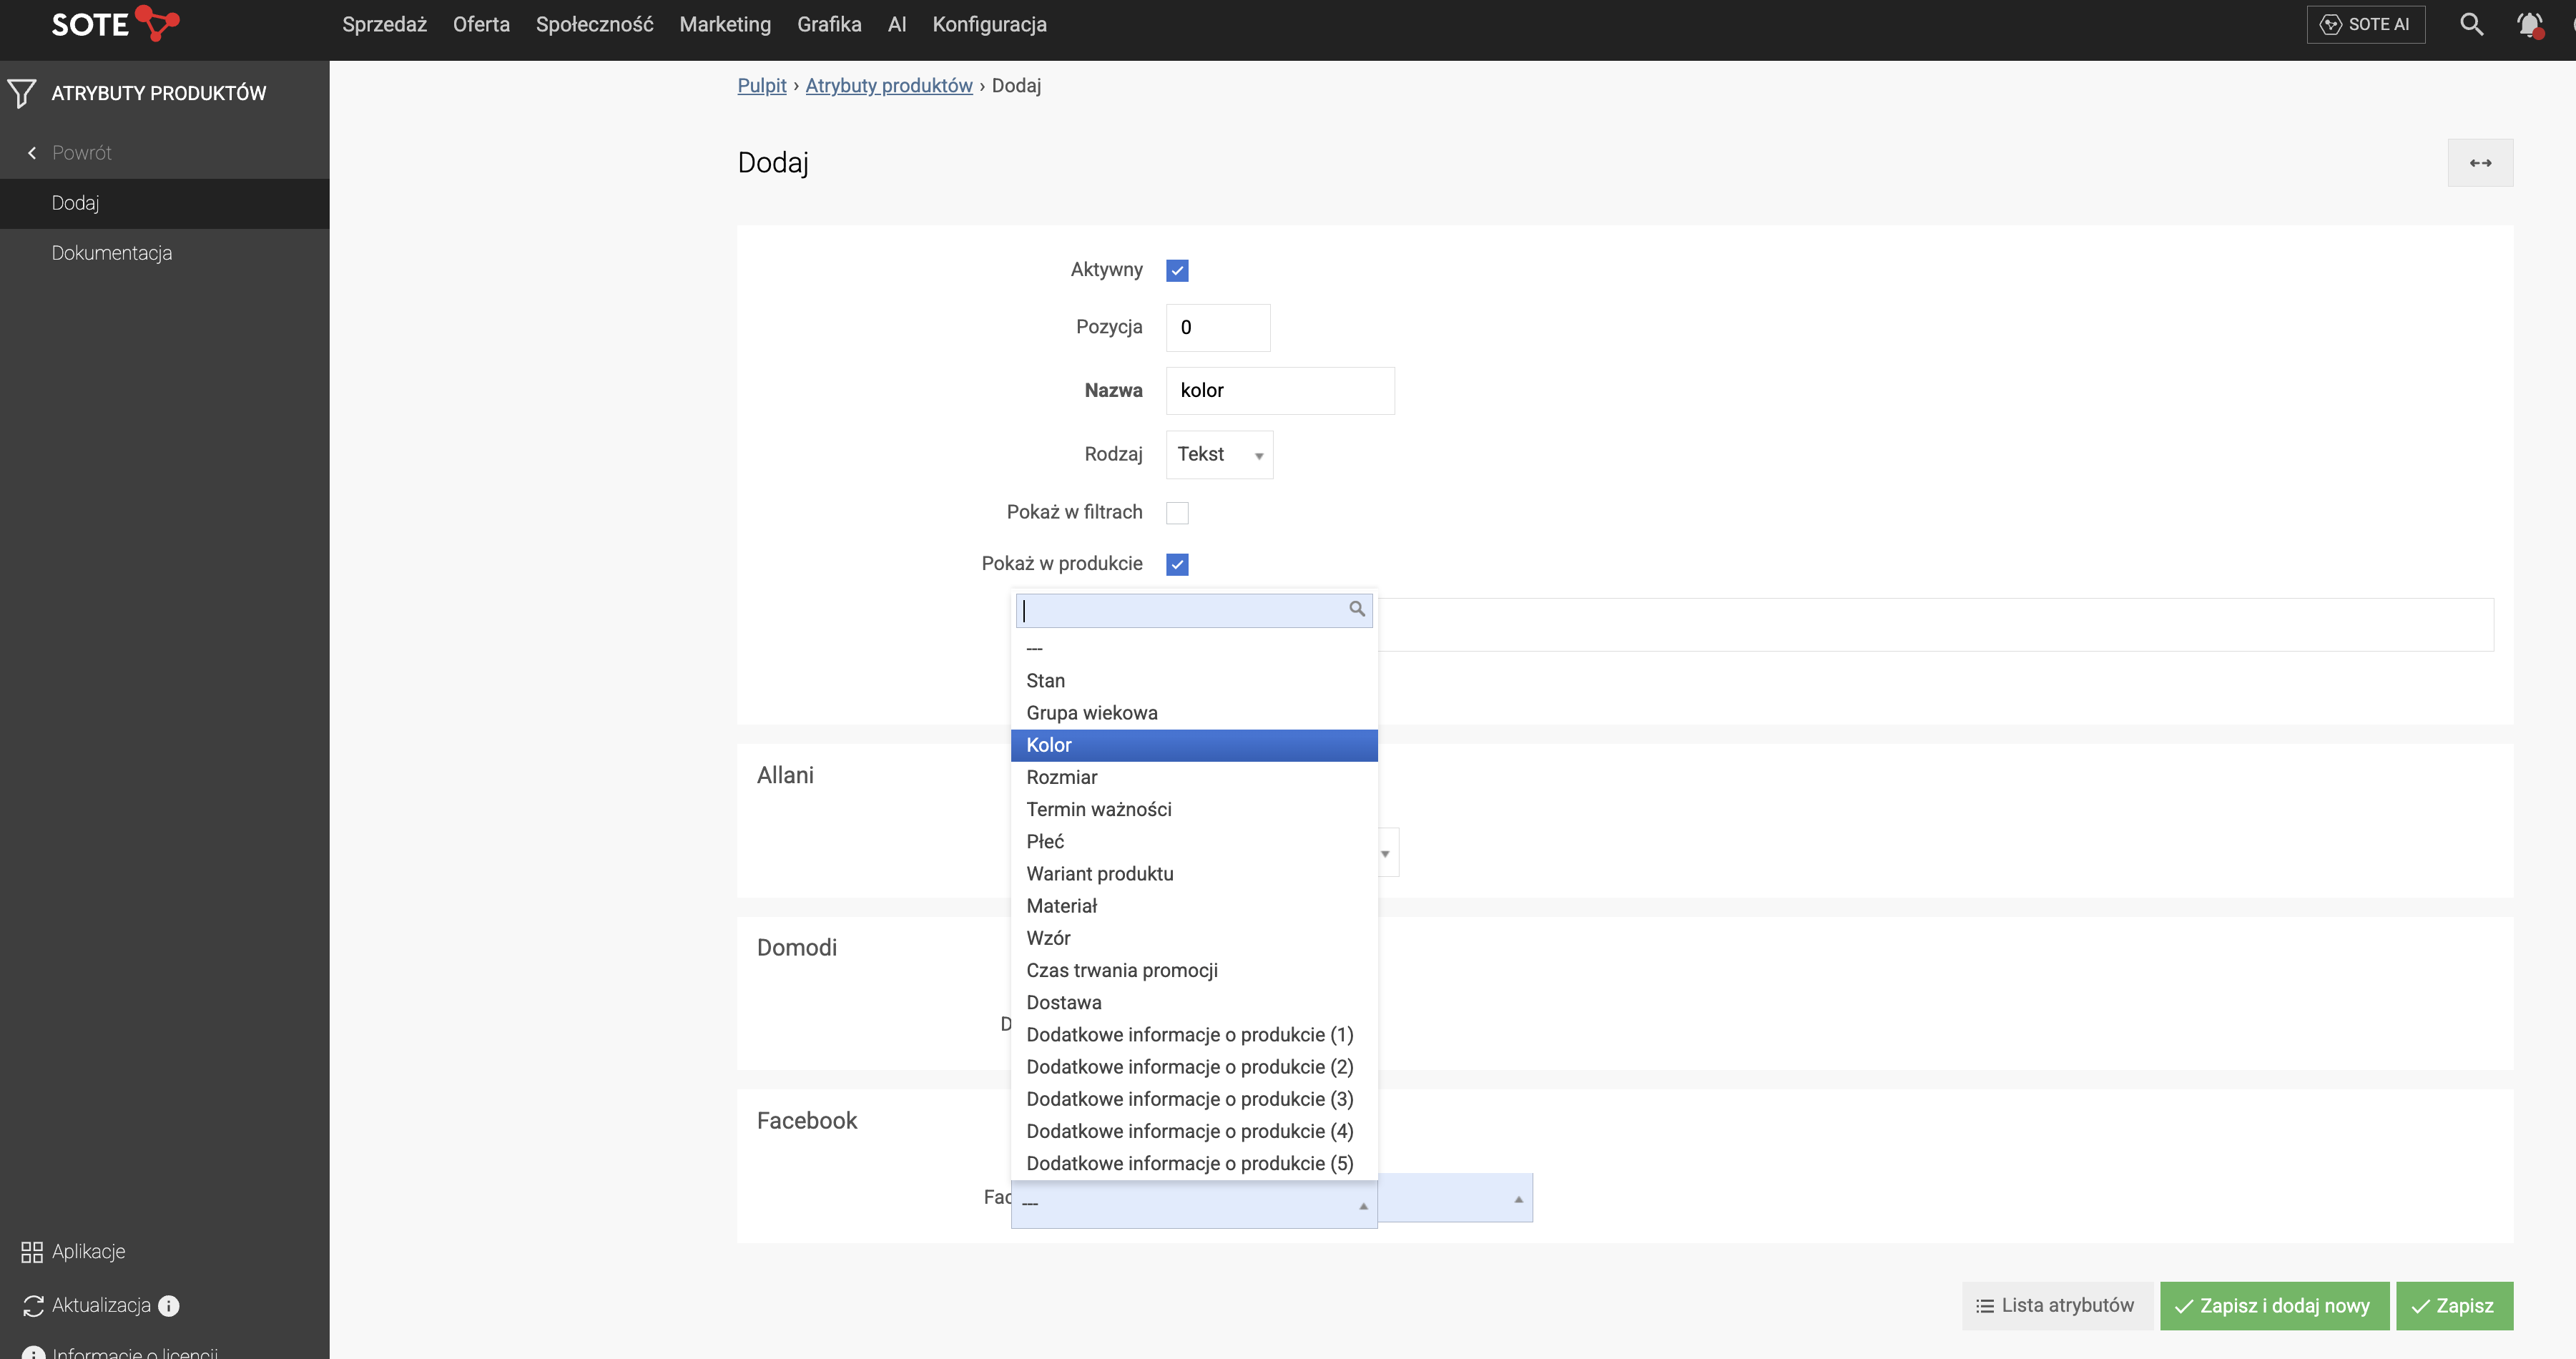This screenshot has width=2576, height=1359.
Task: Open the Rodzaj Tekst dropdown
Action: (x=1219, y=455)
